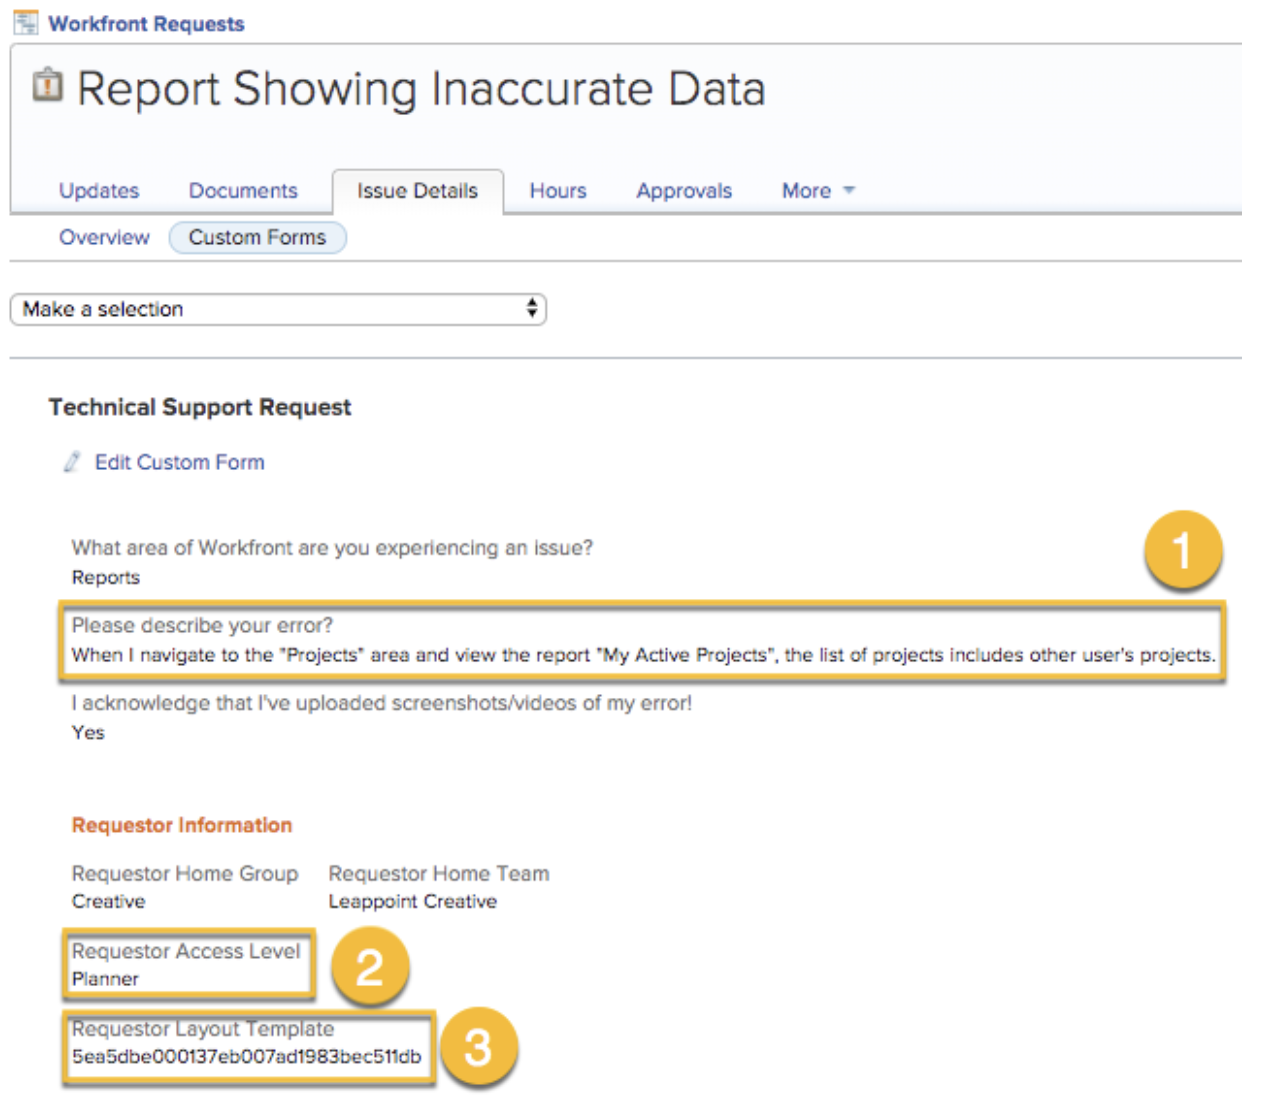Image resolution: width=1272 pixels, height=1118 pixels.
Task: Click the Planner access level value
Action: click(105, 979)
